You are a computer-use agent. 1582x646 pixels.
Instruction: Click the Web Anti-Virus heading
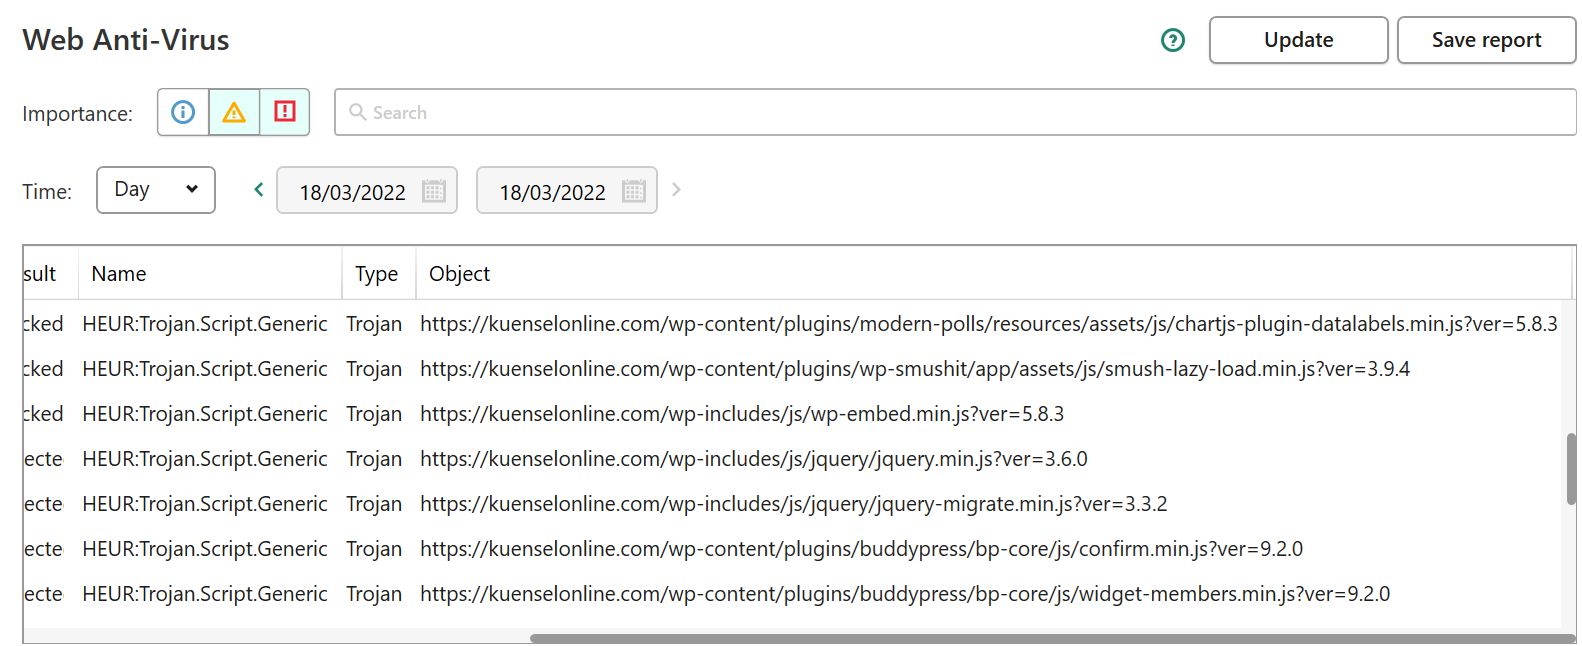click(x=126, y=40)
